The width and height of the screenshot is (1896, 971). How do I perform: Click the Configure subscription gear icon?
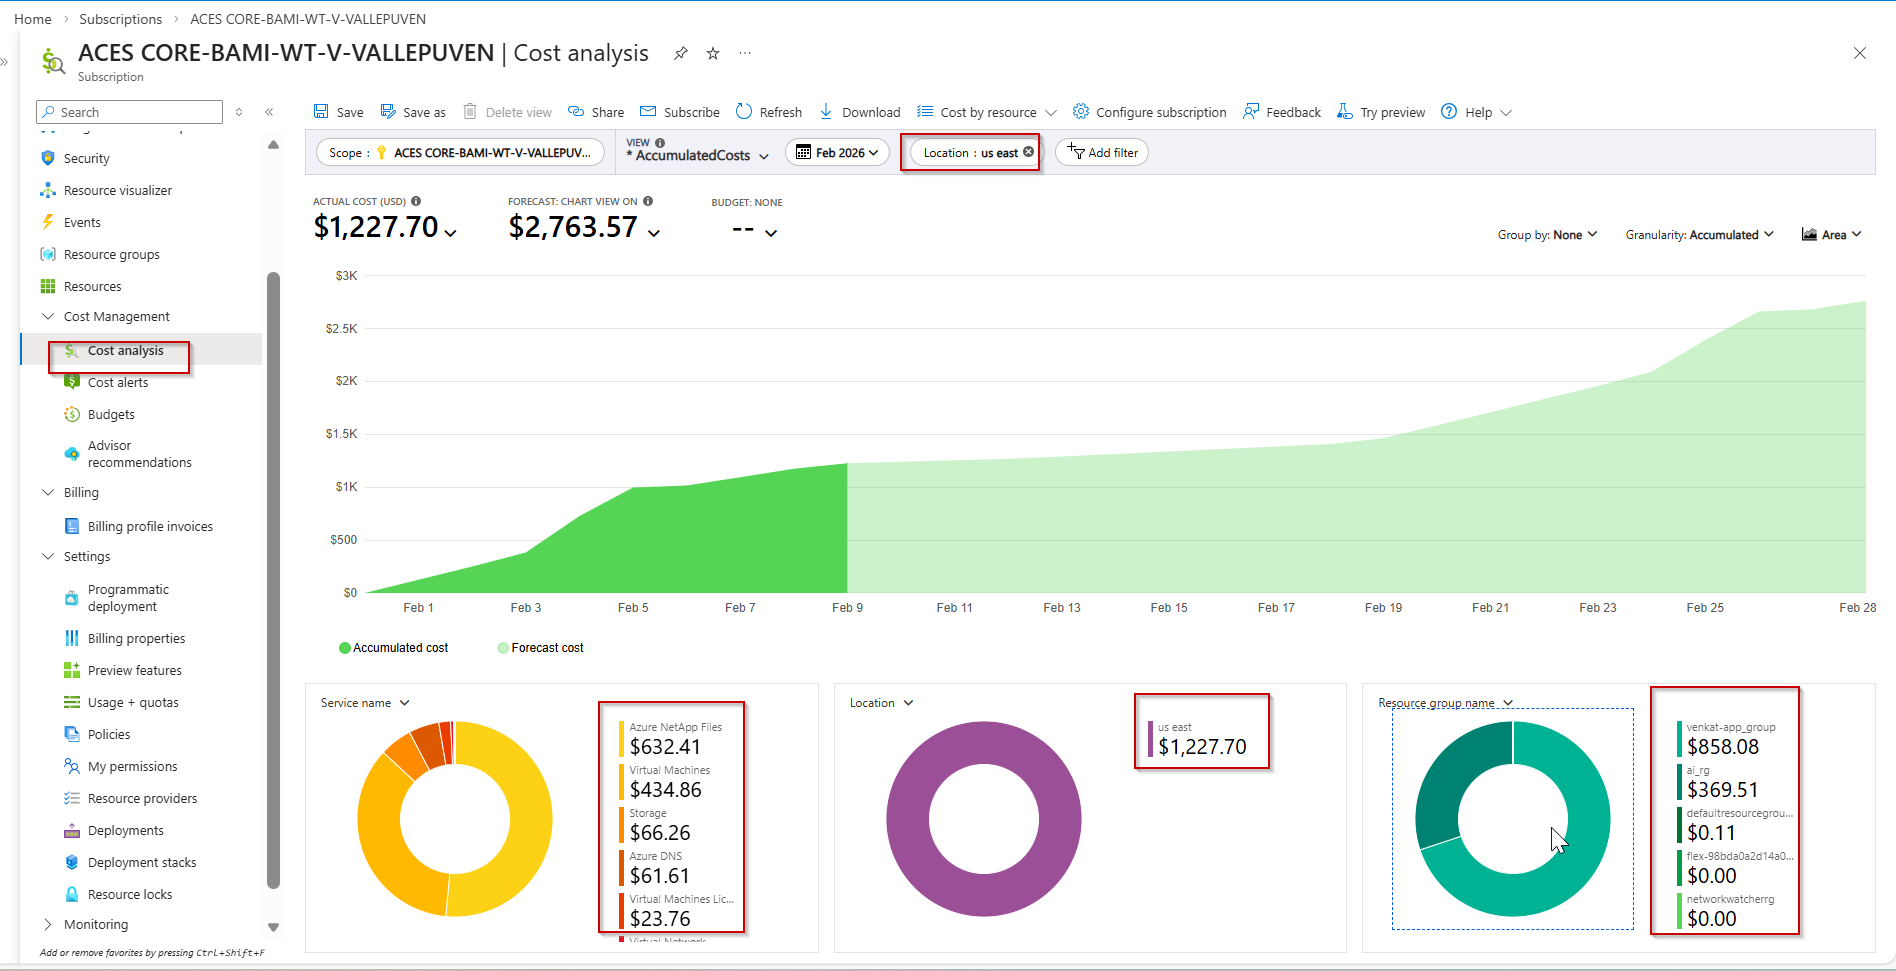(x=1081, y=112)
